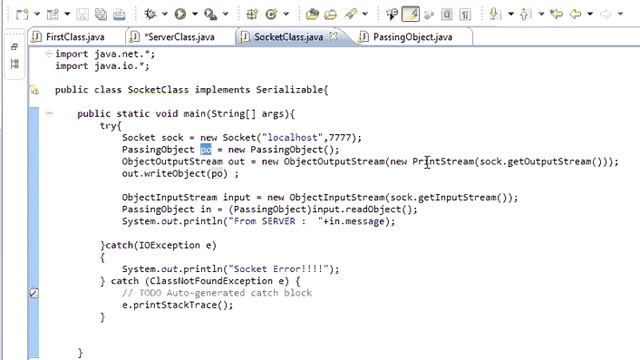Image resolution: width=640 pixels, height=360 pixels.
Task: Open the New wizard dropdown arrow
Action: pos(37,14)
